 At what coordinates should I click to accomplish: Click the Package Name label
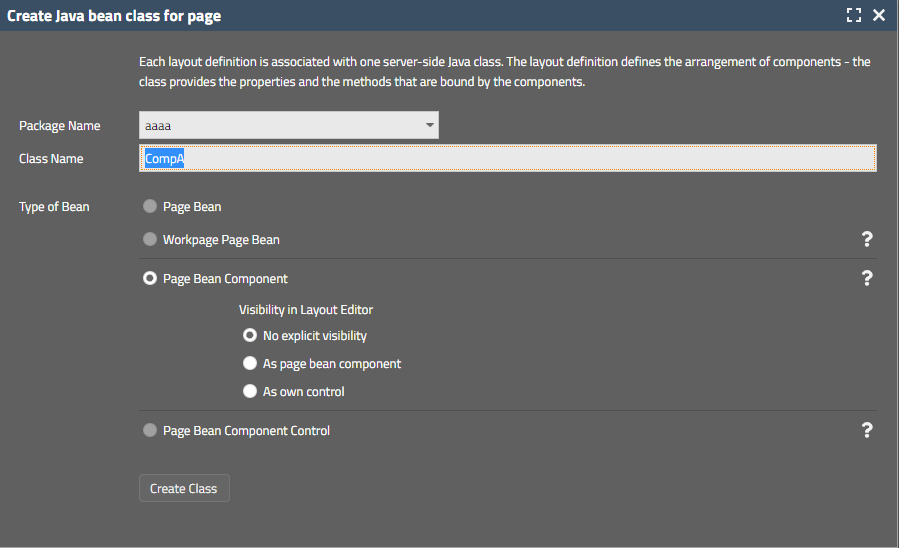click(60, 126)
